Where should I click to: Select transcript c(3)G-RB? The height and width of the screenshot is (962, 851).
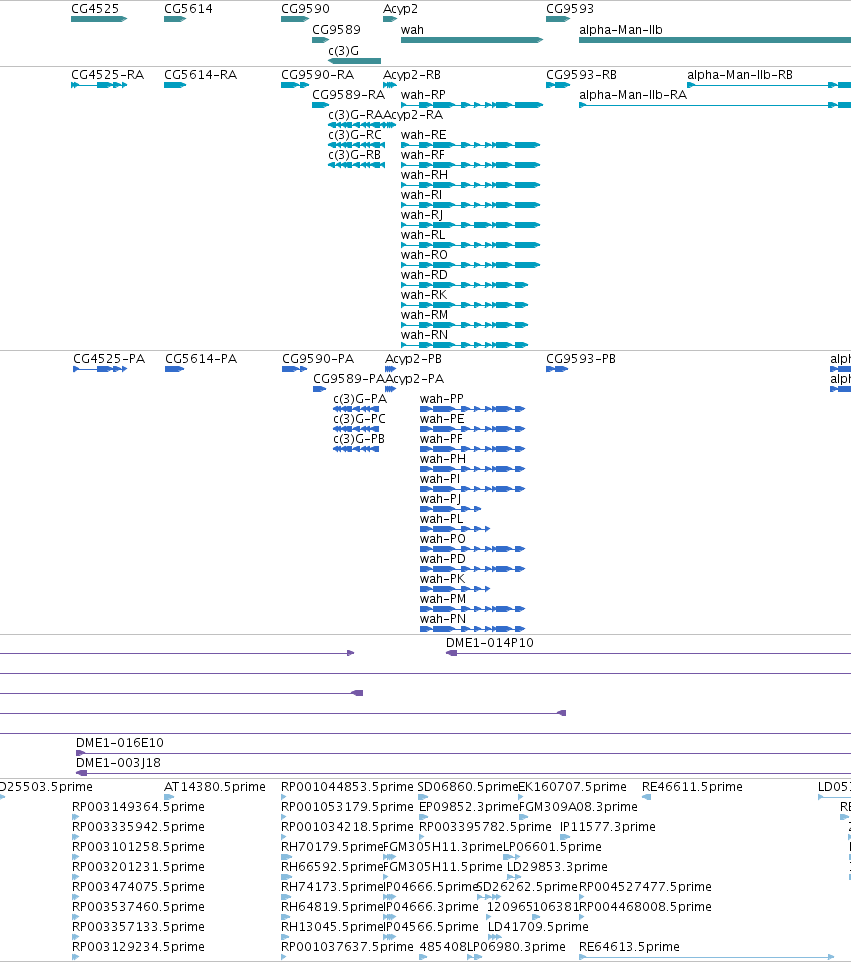coord(355,155)
